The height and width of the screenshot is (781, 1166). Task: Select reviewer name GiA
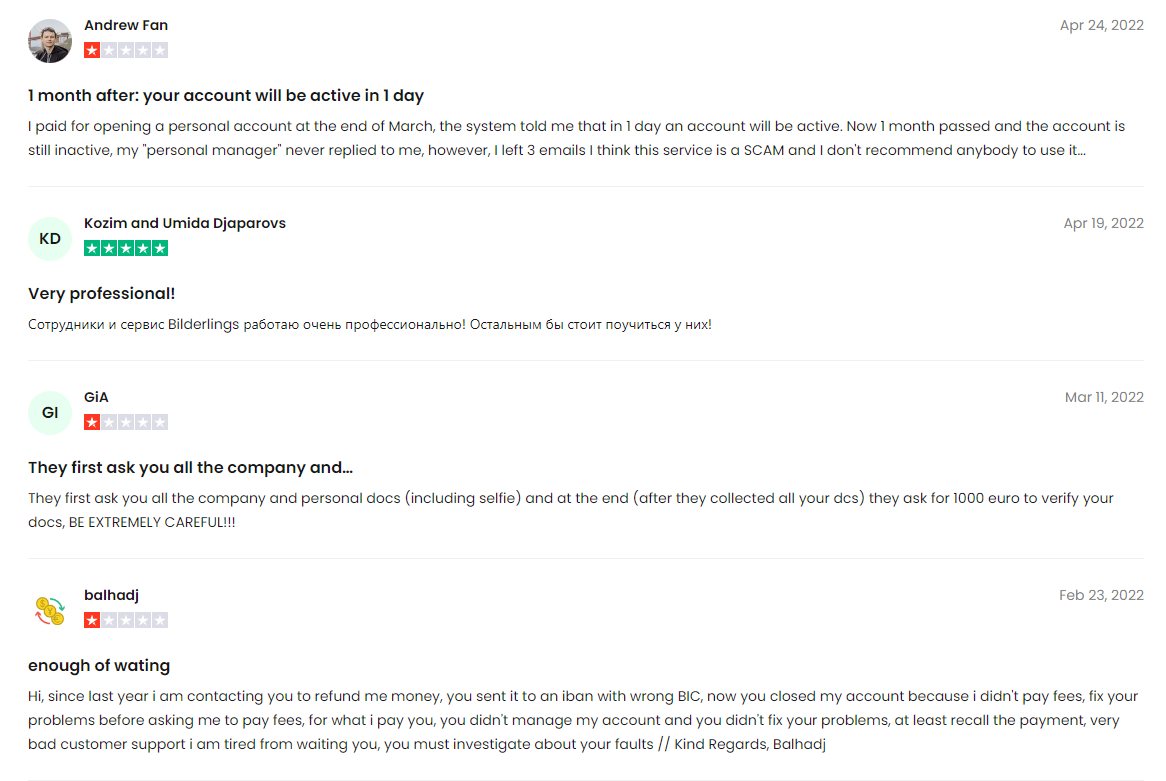click(96, 397)
